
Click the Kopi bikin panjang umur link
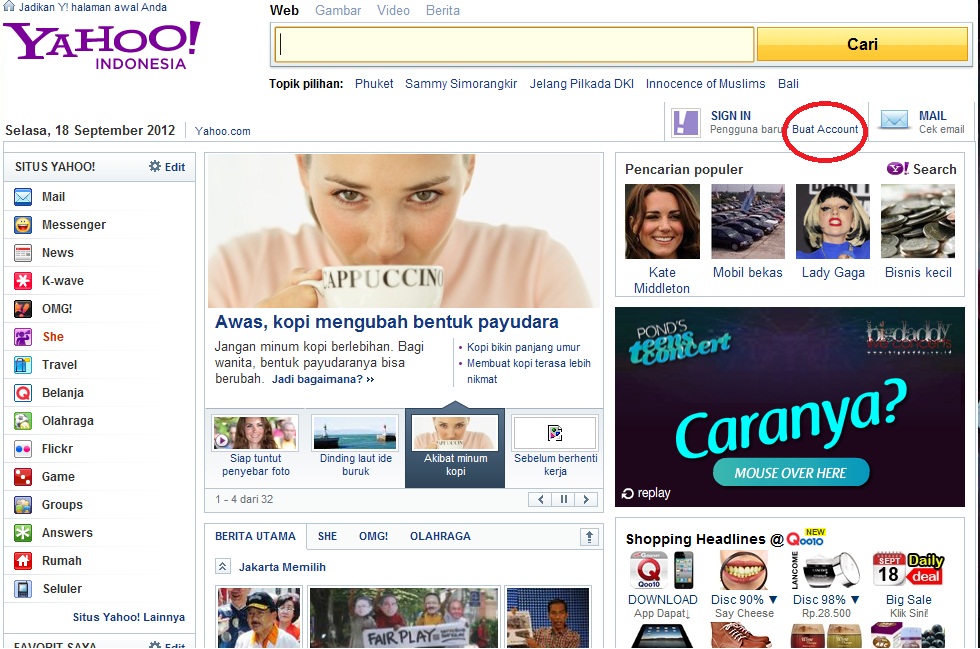(x=523, y=347)
